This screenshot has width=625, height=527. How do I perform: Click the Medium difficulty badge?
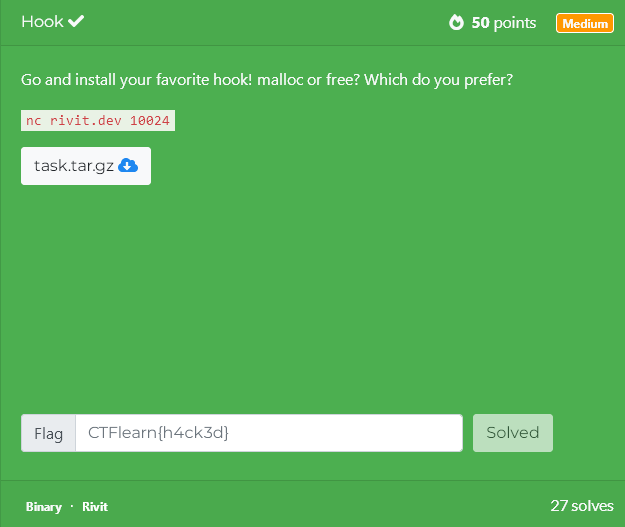coord(585,24)
